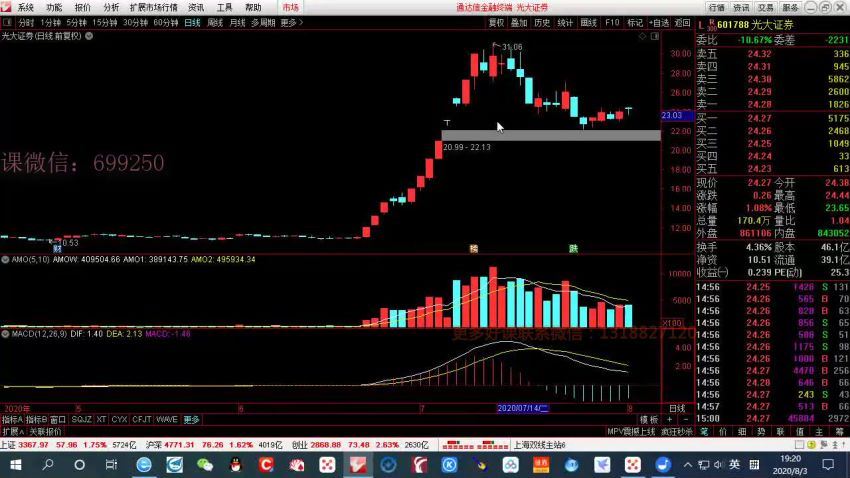The image size is (850, 478).
Task: Click the 财 marker below the chart
Action: 57,249
